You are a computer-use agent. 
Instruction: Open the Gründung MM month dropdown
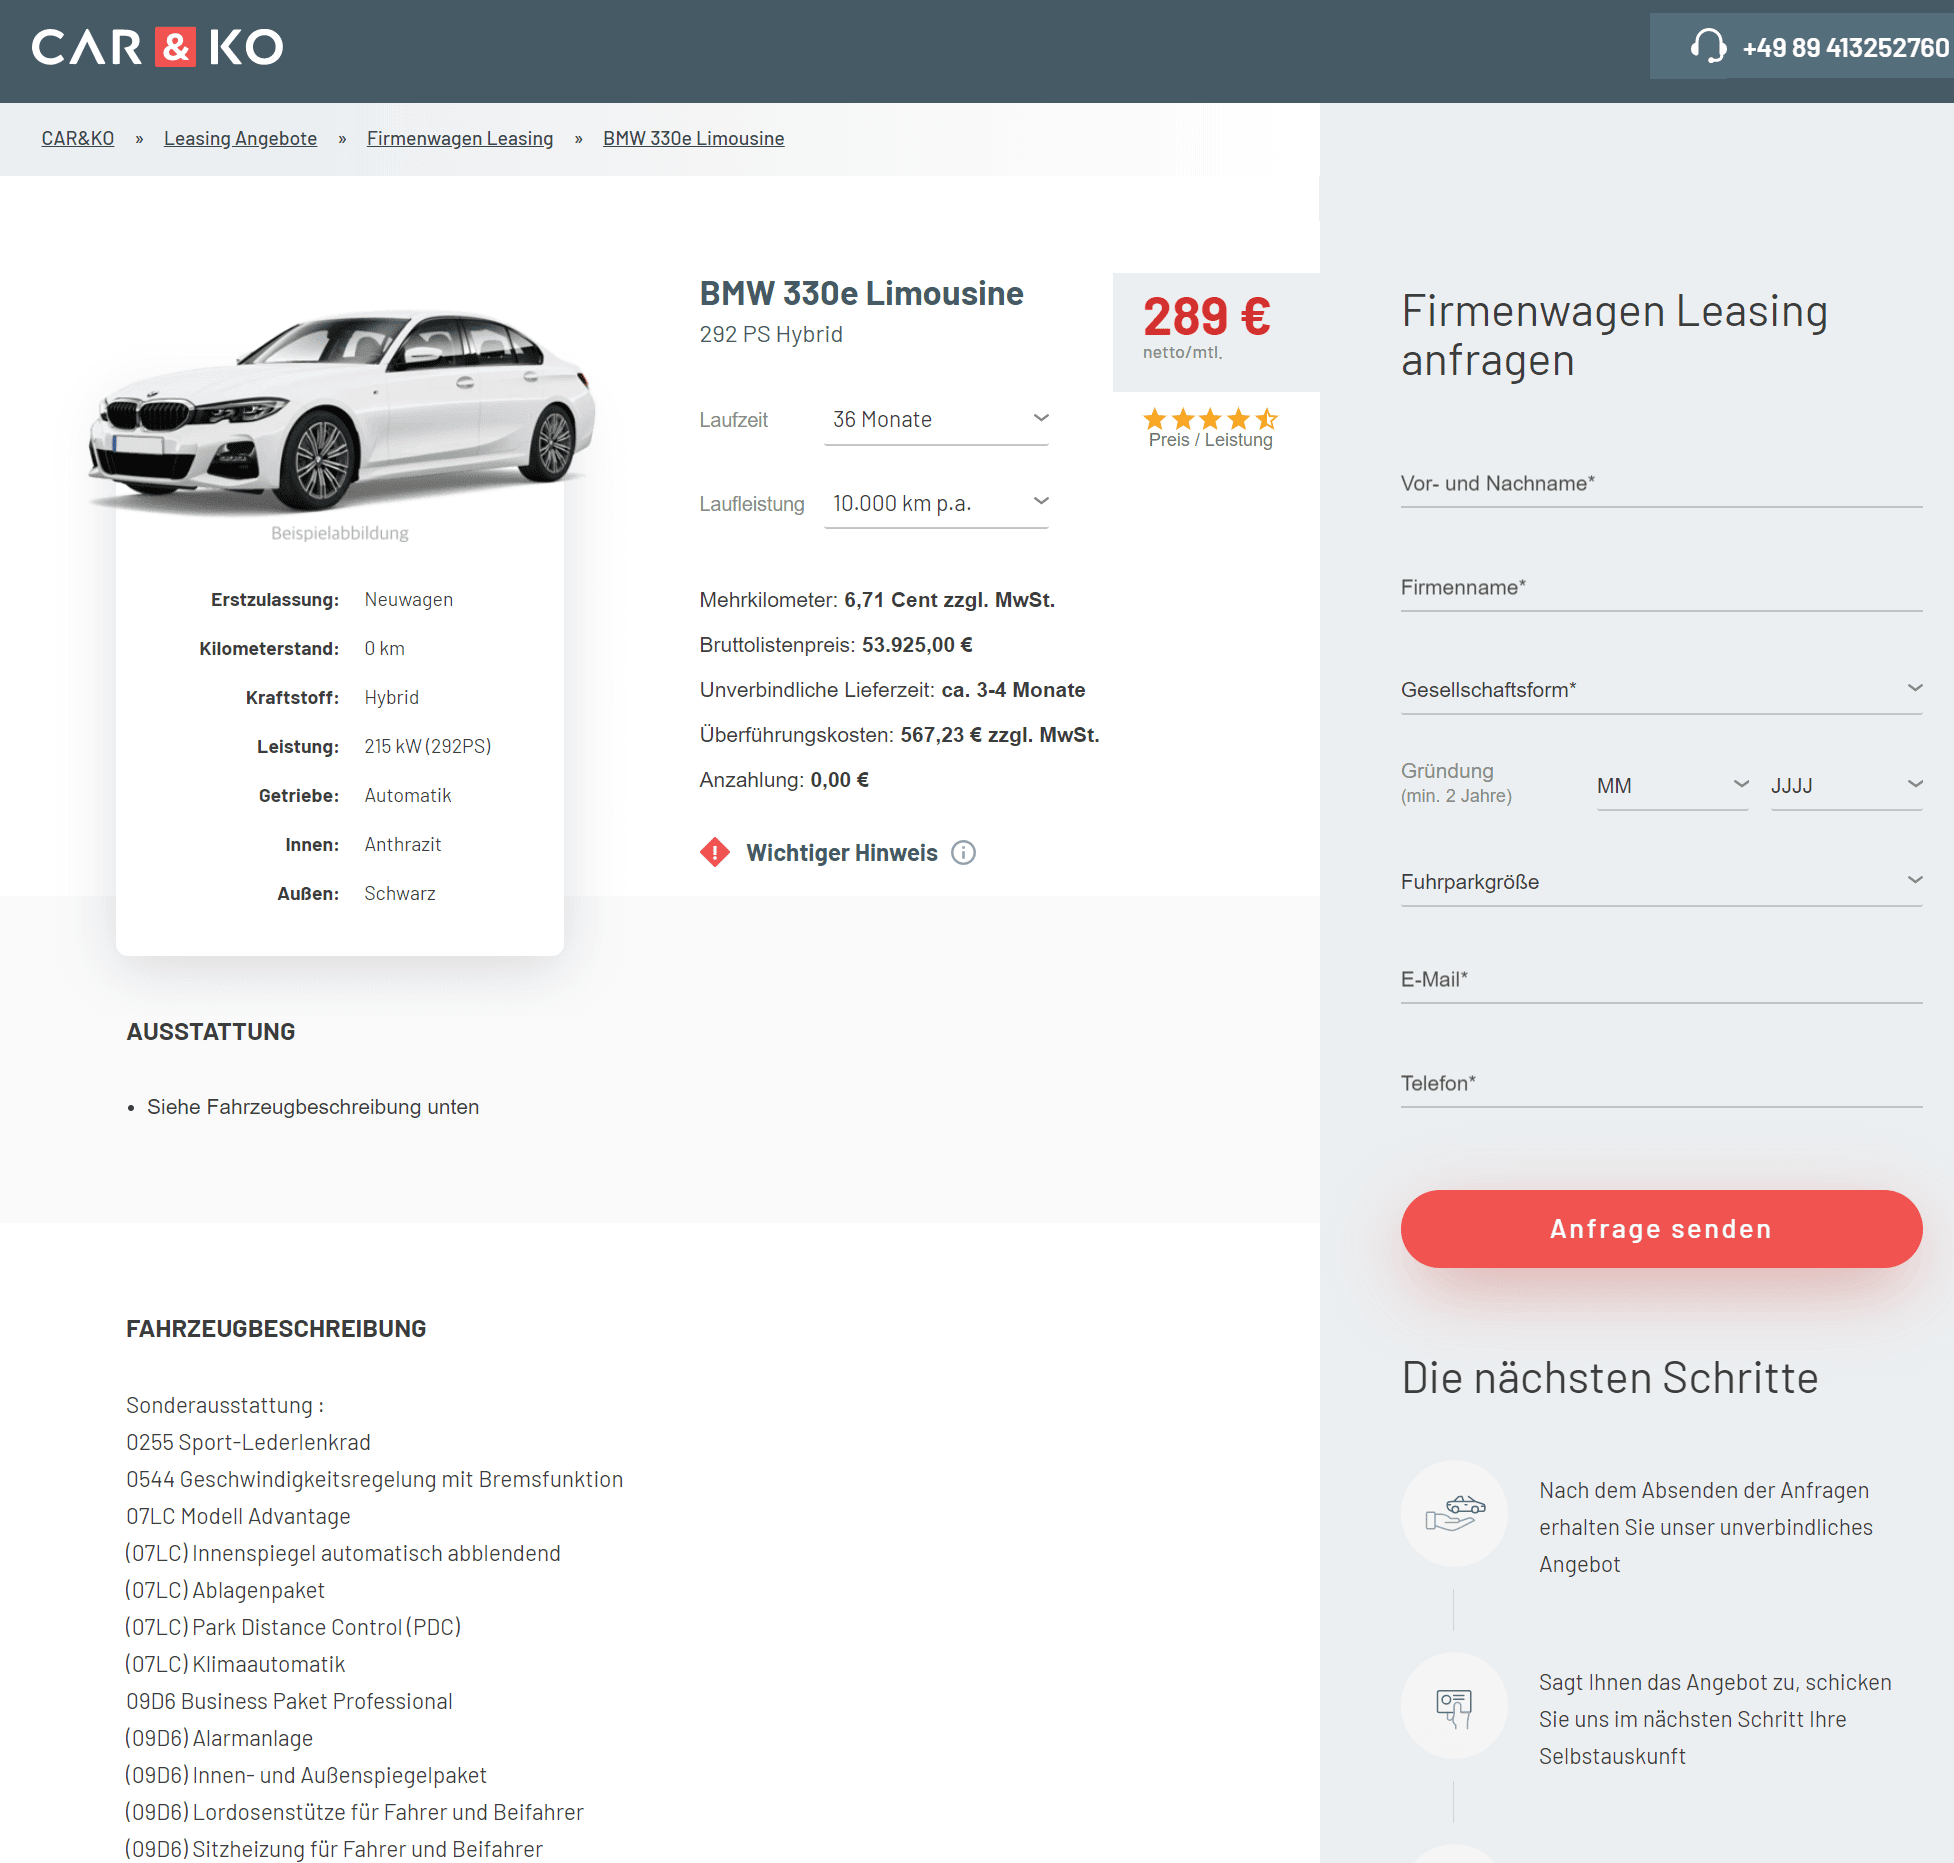coord(1672,786)
